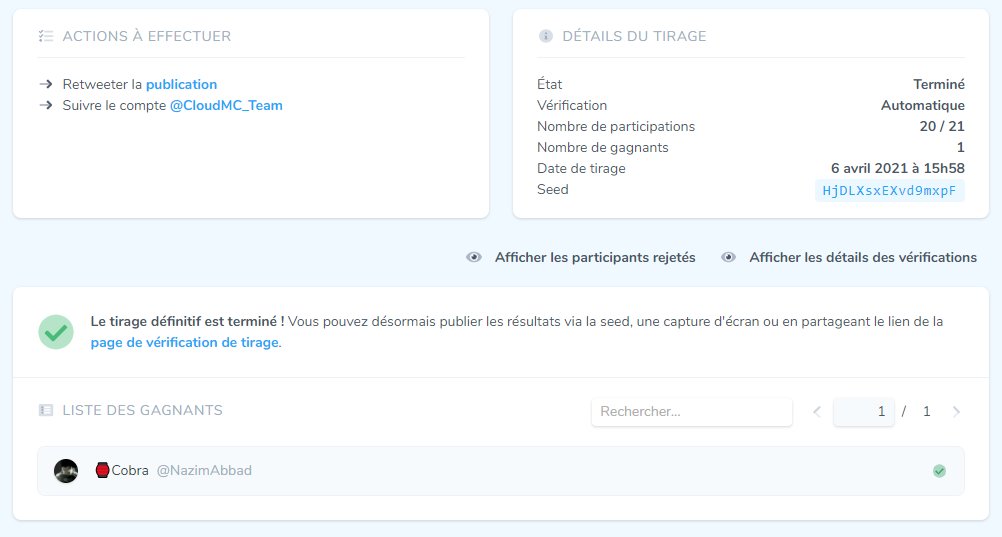Click the page number input box
The image size is (1002, 537).
pos(863,412)
